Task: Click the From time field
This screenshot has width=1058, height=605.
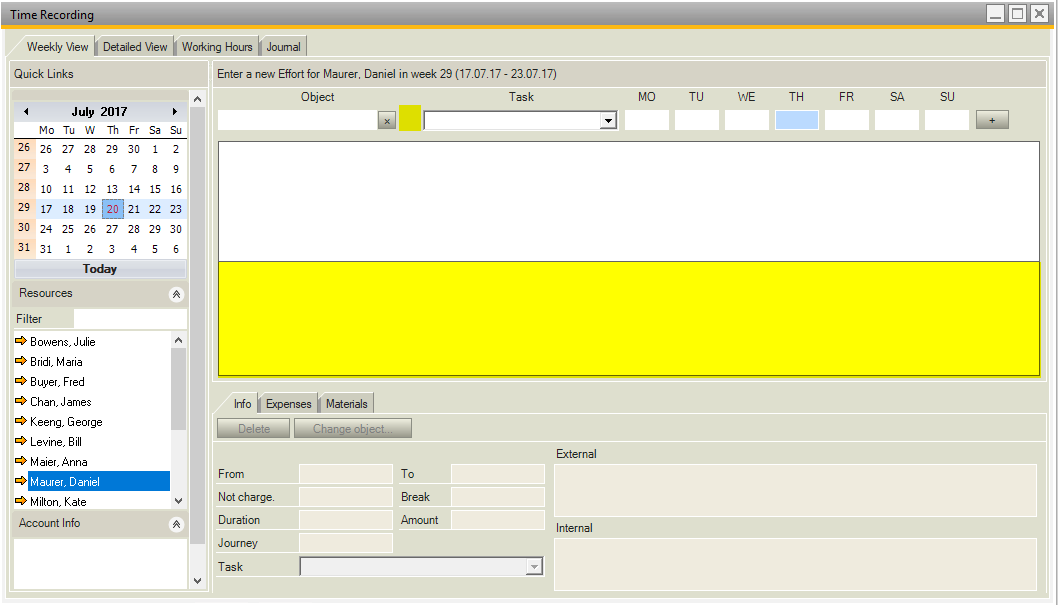Action: [x=345, y=473]
